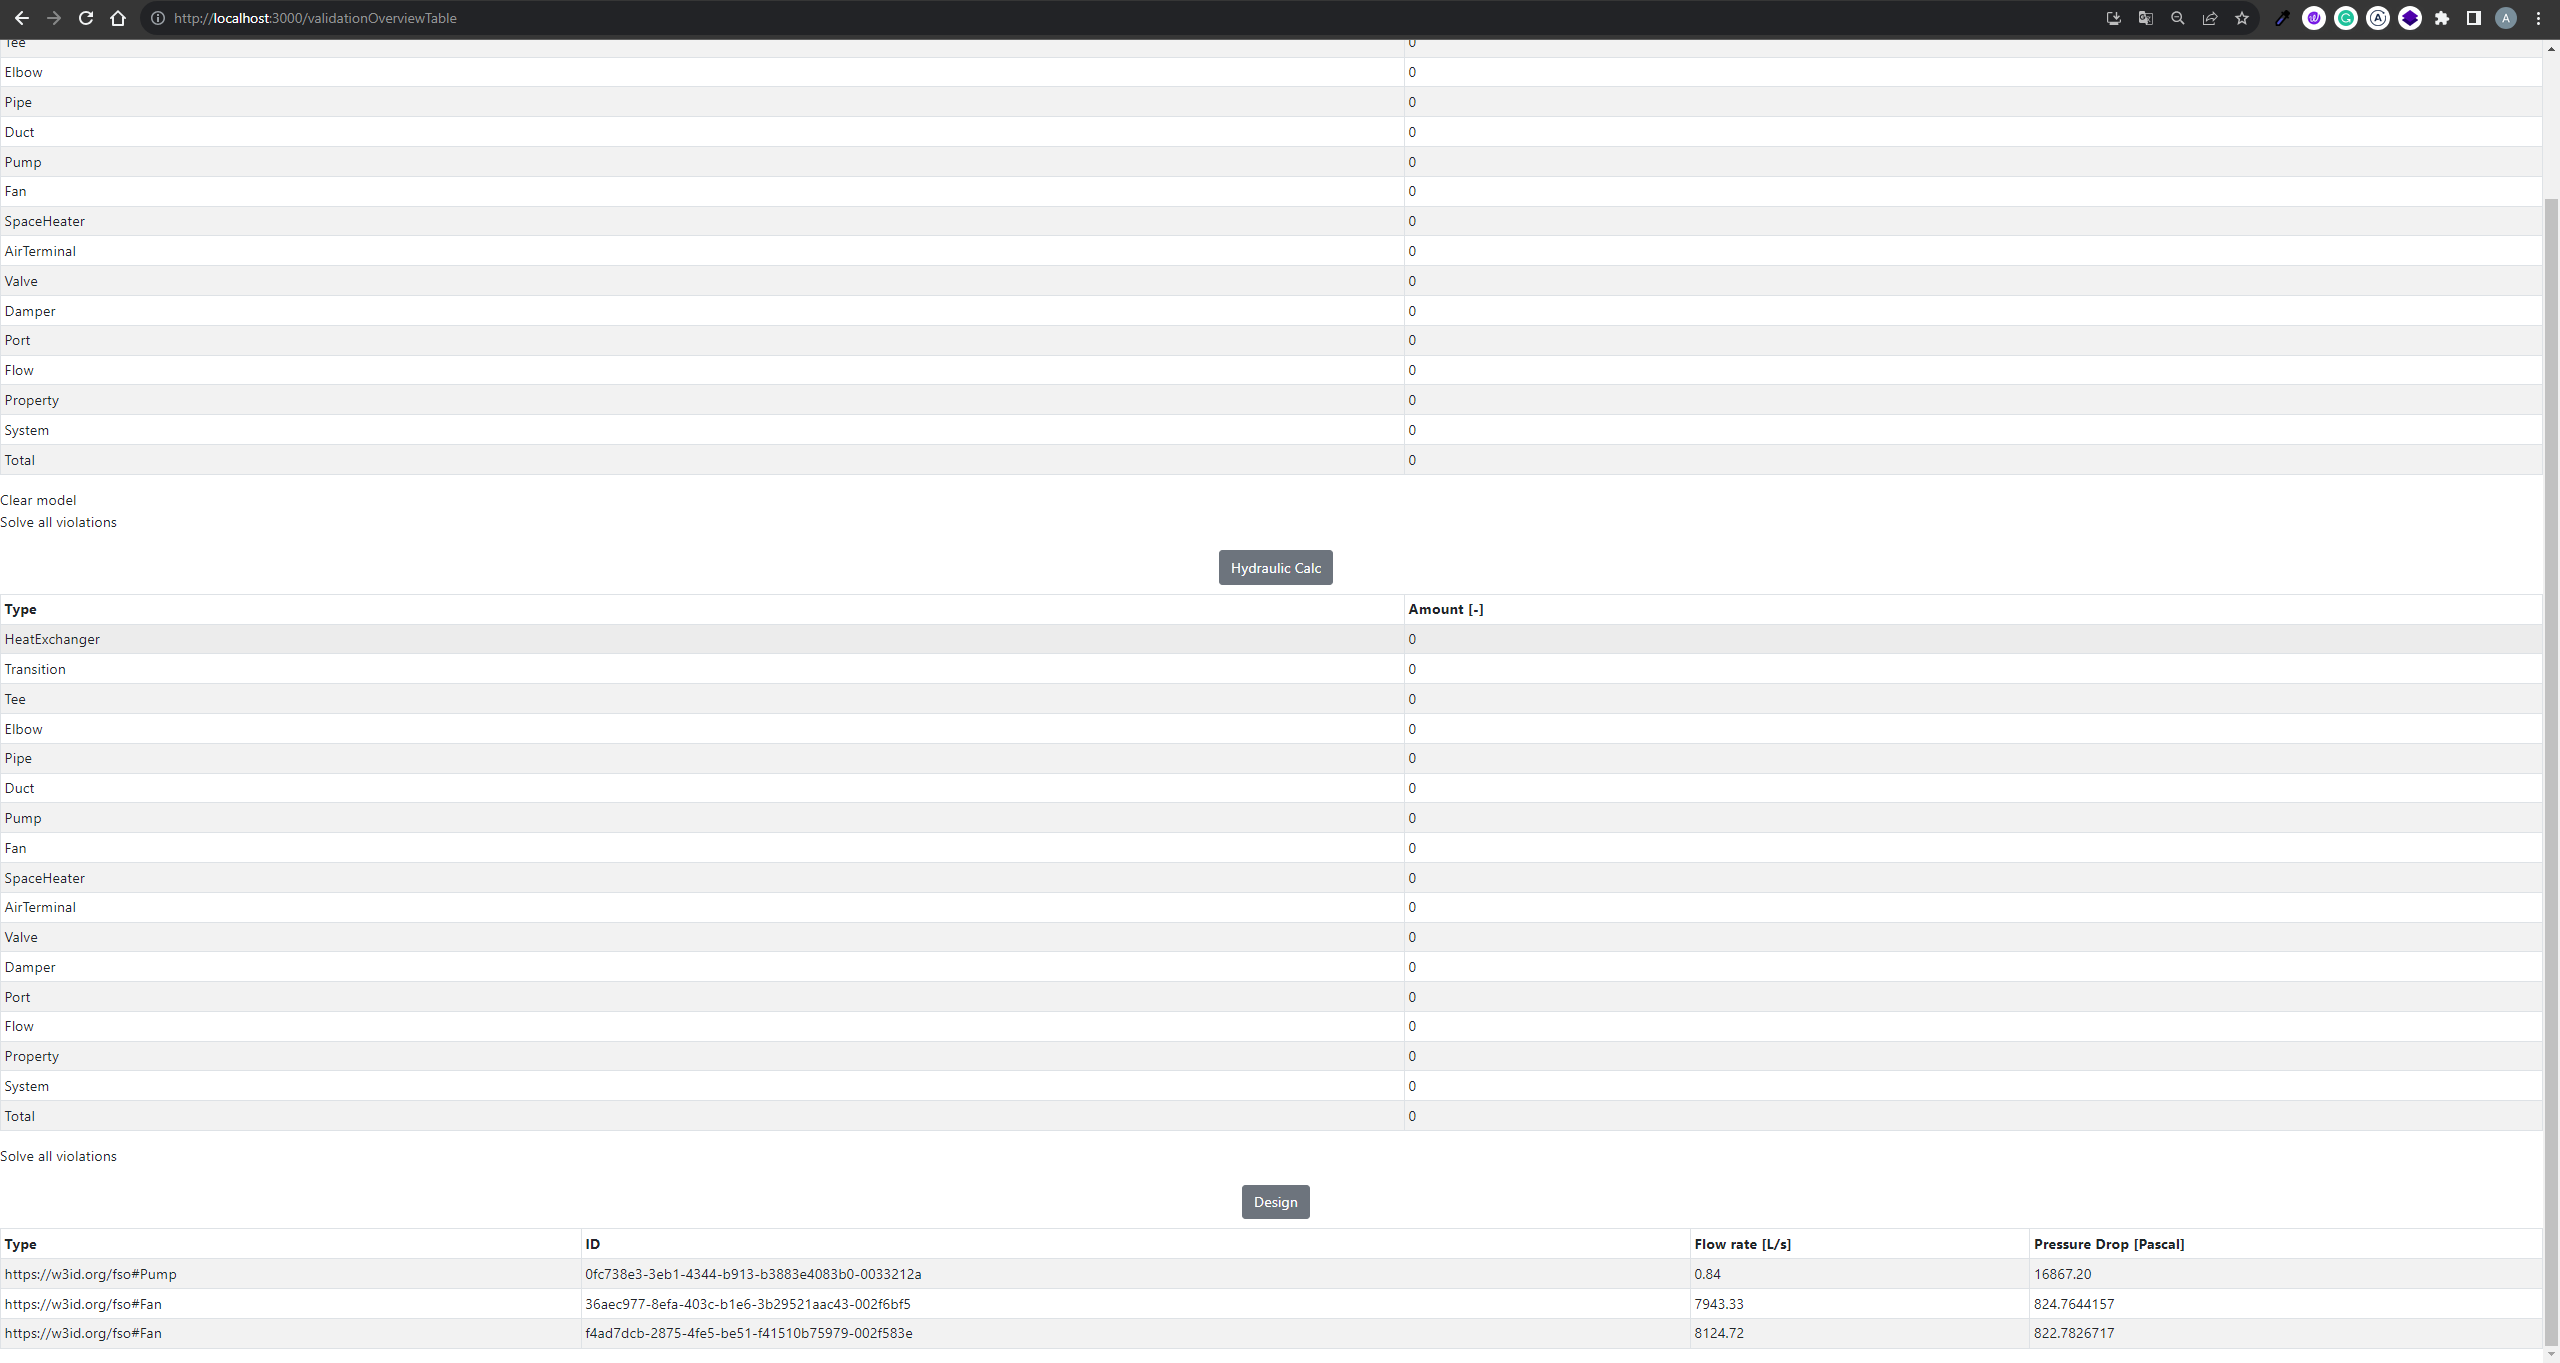Click Solve all violations below Design section
The height and width of the screenshot is (1363, 2560).
click(58, 1156)
